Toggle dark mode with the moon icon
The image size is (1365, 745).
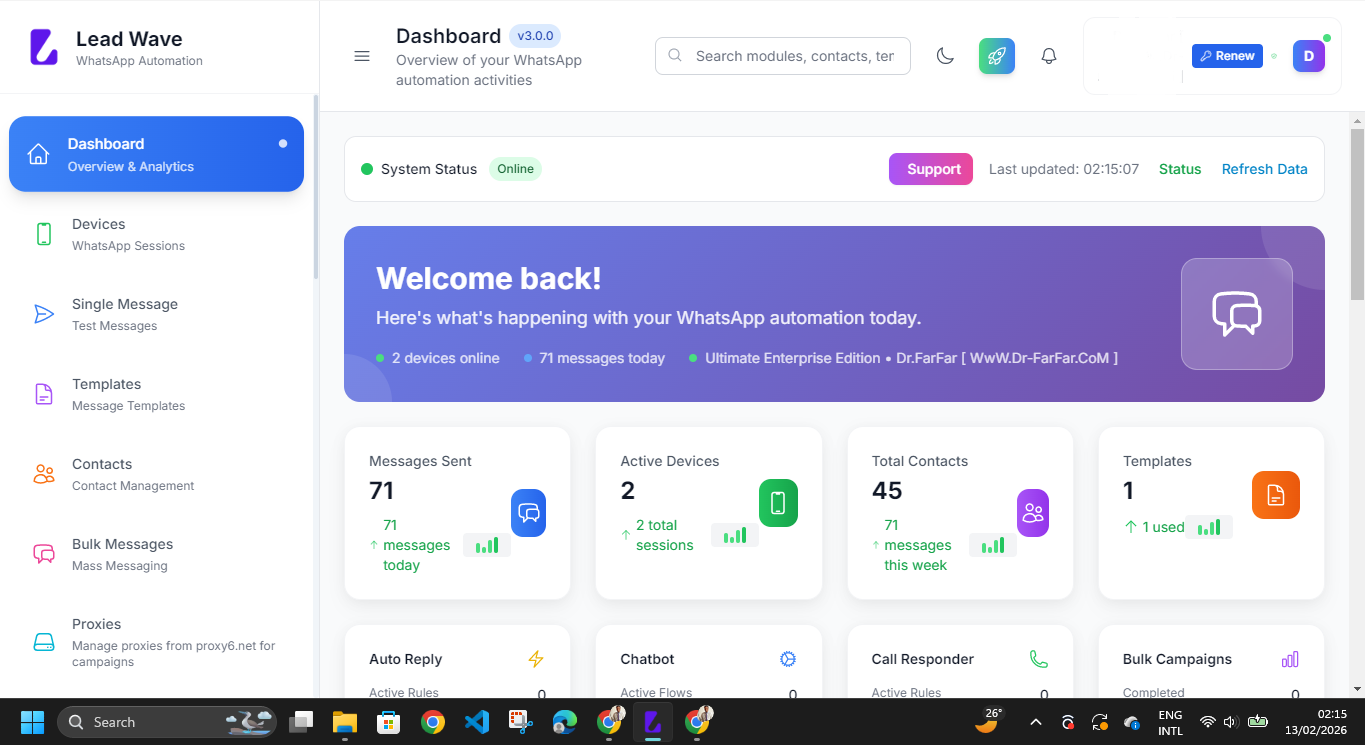(945, 56)
